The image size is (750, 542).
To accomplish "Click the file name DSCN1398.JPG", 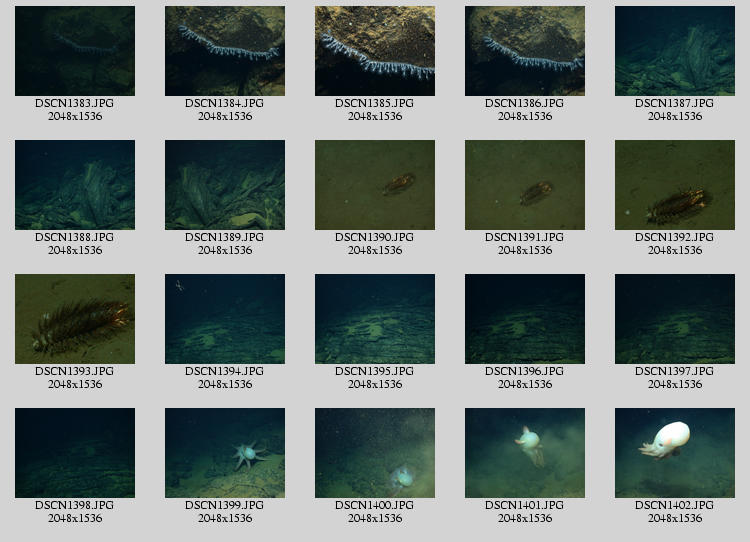I will pos(75,505).
